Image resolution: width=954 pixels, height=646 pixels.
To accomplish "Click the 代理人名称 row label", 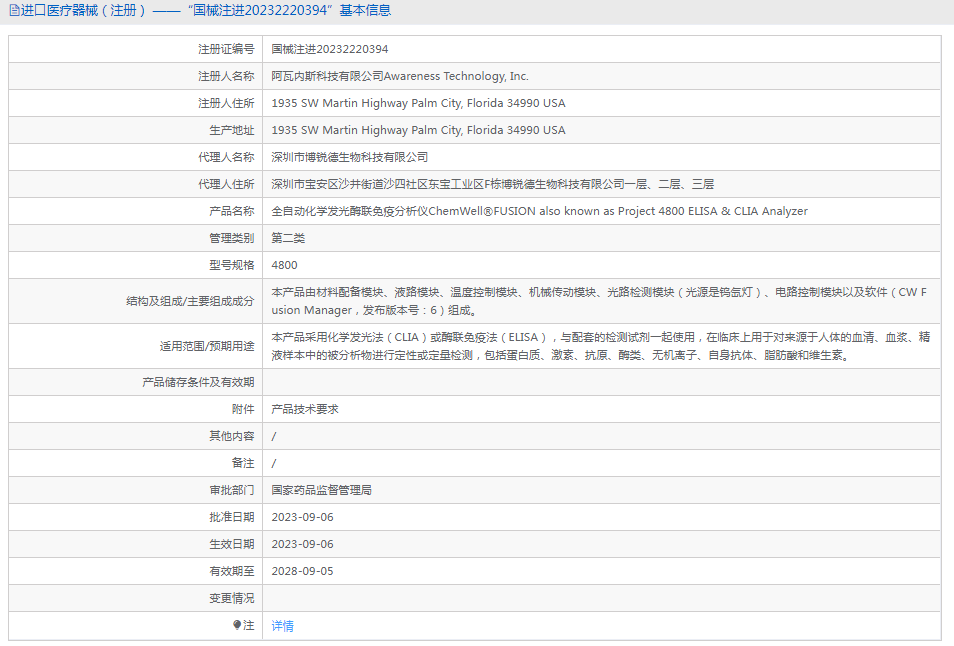I will (x=226, y=157).
